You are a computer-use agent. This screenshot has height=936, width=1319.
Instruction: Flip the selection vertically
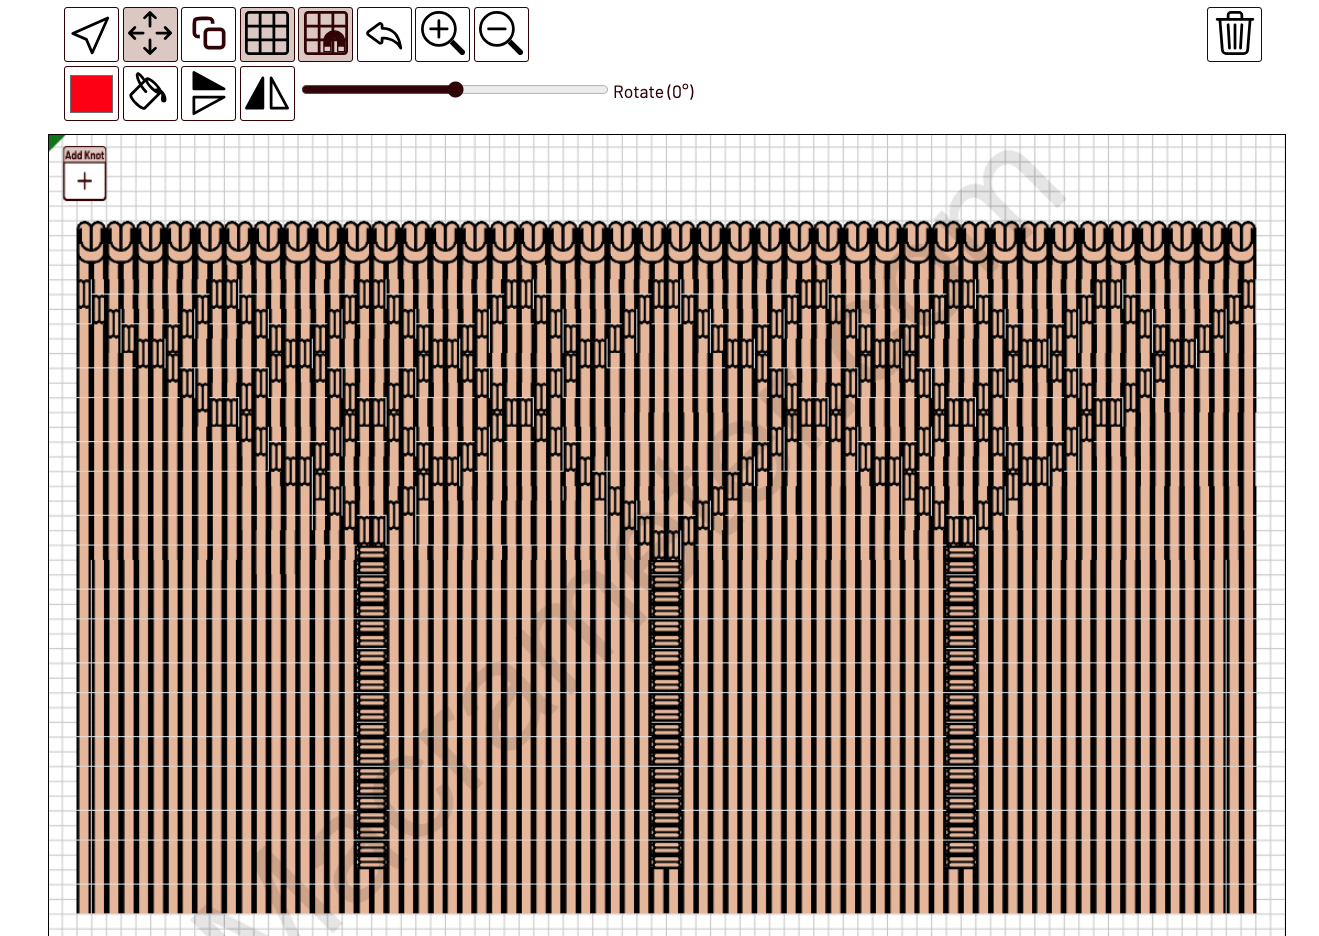coord(208,93)
